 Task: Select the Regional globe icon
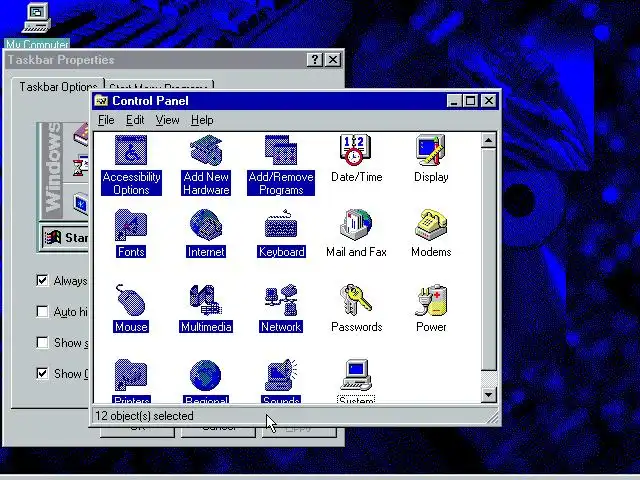pyautogui.click(x=206, y=375)
